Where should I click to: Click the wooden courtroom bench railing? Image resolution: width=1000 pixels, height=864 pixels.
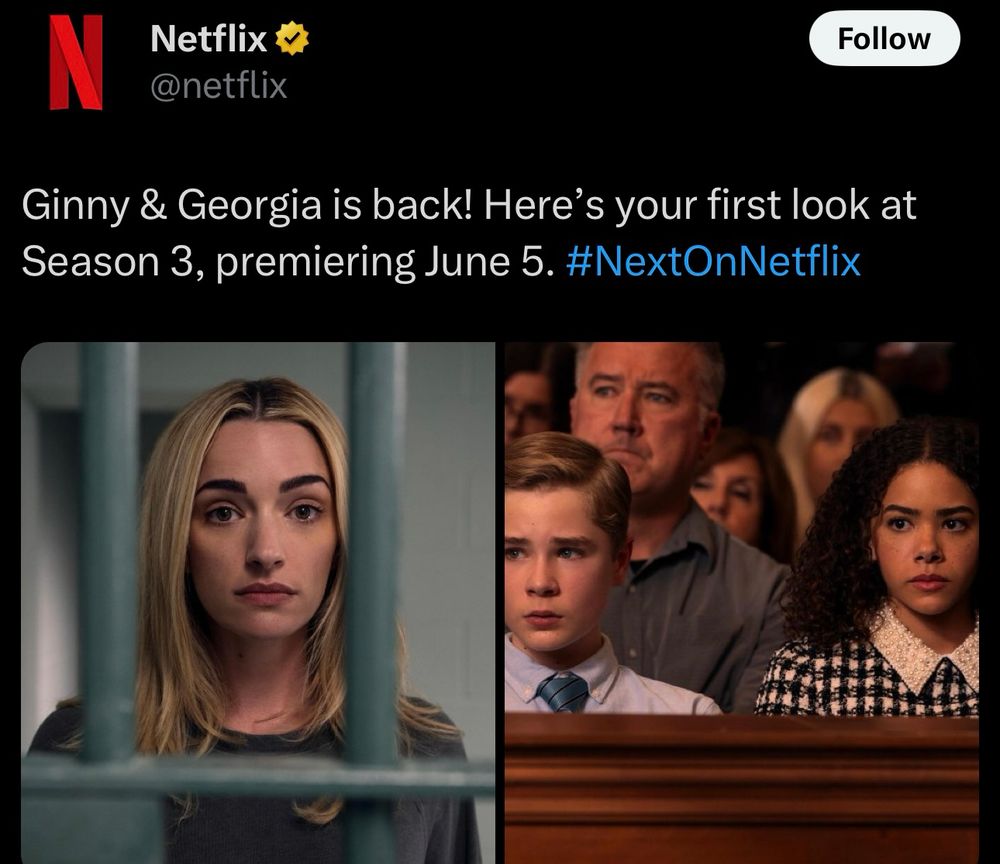[742, 787]
